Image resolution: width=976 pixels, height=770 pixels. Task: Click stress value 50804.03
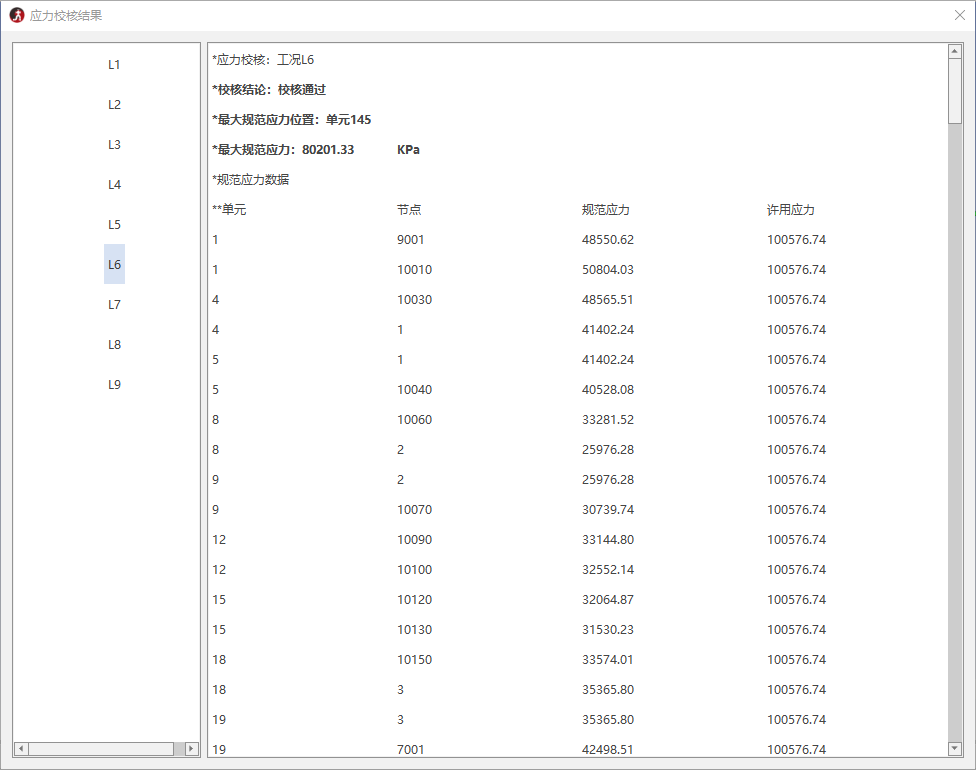[x=608, y=270]
